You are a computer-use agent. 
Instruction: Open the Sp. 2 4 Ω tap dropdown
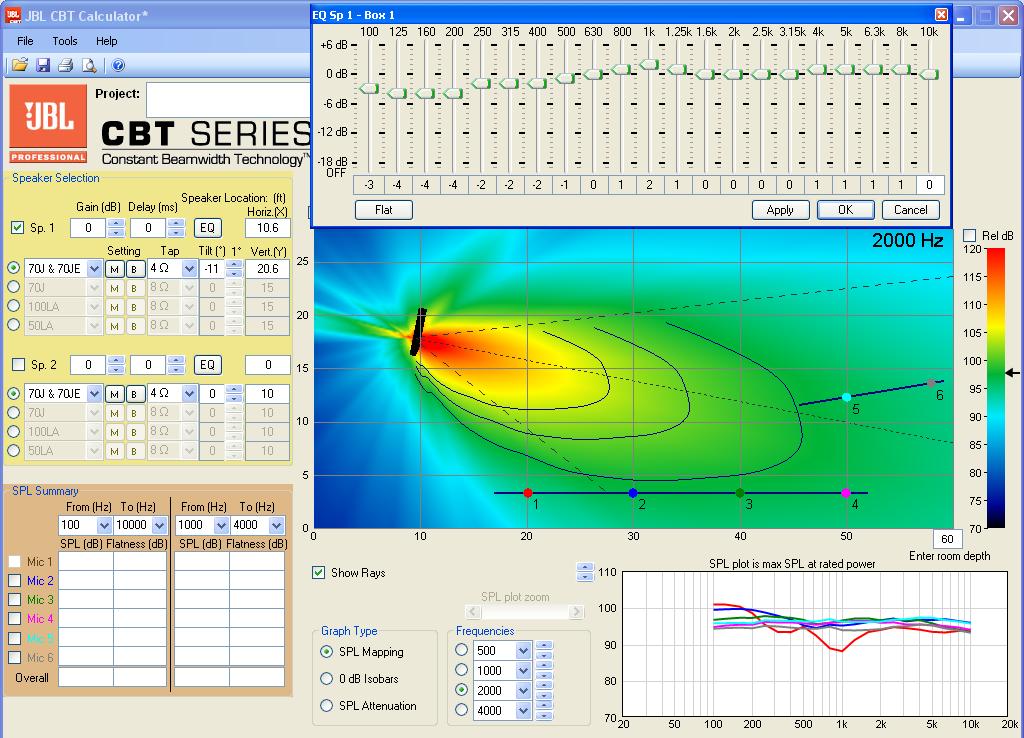pyautogui.click(x=189, y=394)
